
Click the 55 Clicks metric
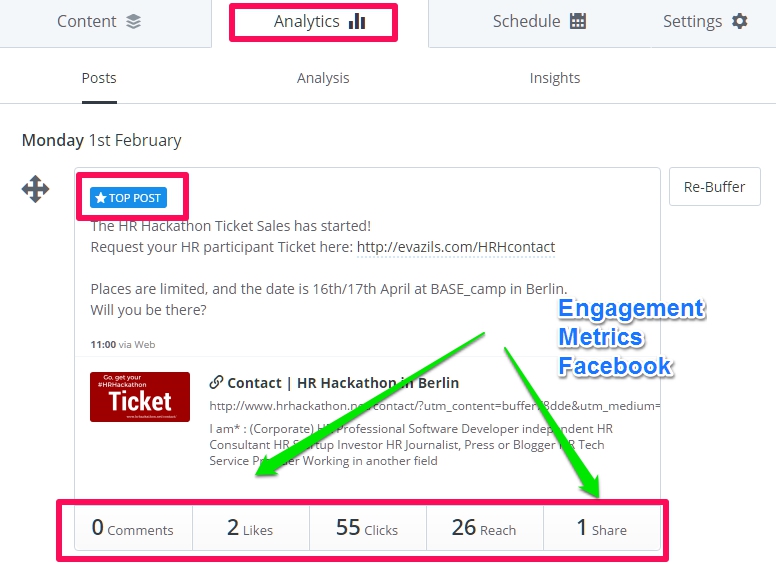[x=367, y=528]
